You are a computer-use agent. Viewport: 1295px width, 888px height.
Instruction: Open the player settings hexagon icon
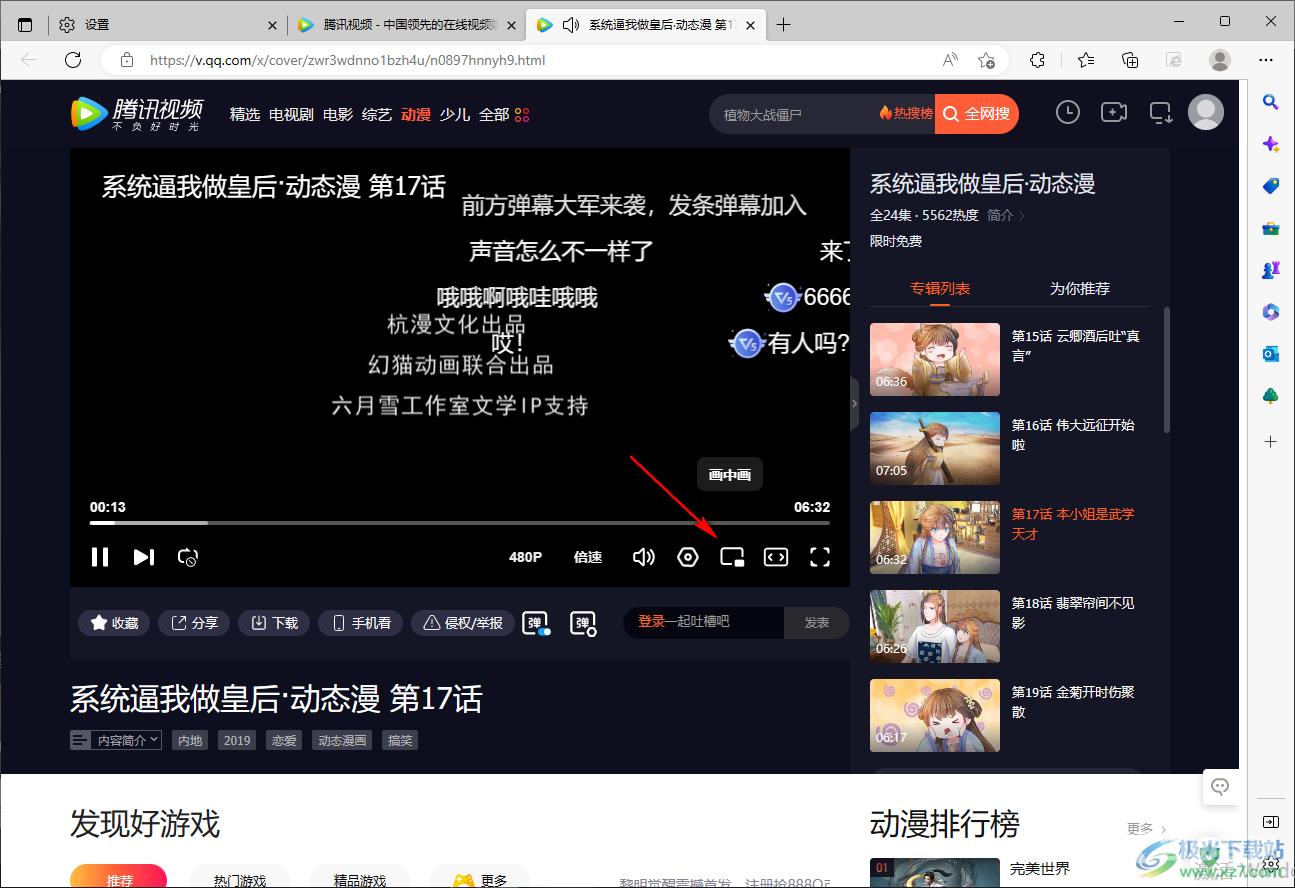pyautogui.click(x=688, y=557)
